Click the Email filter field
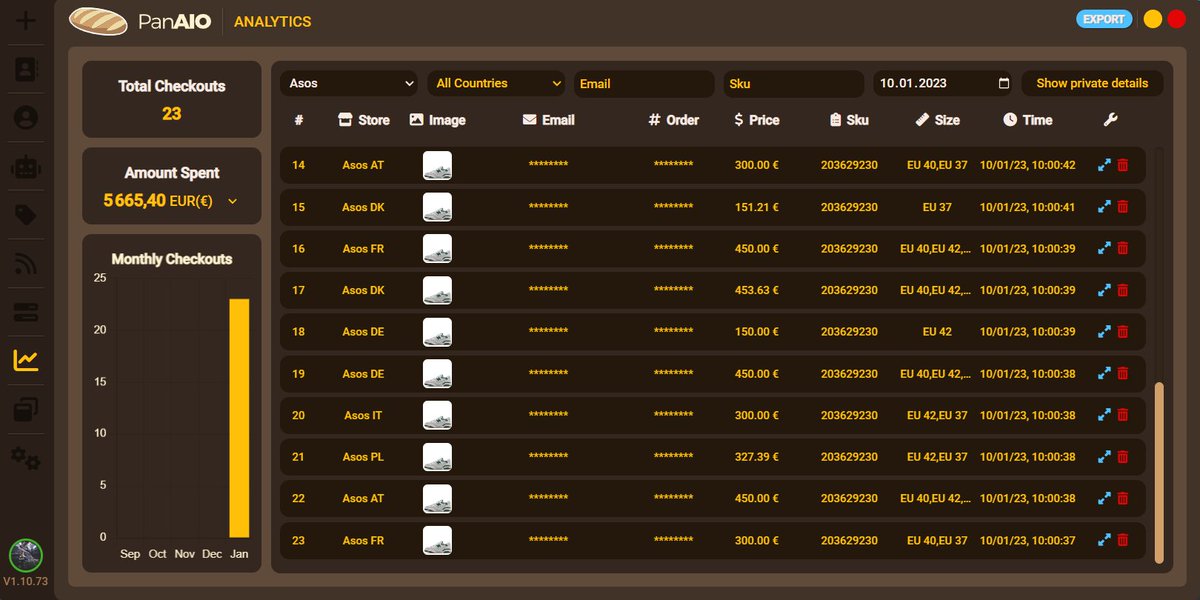This screenshot has width=1200, height=600. coord(644,83)
